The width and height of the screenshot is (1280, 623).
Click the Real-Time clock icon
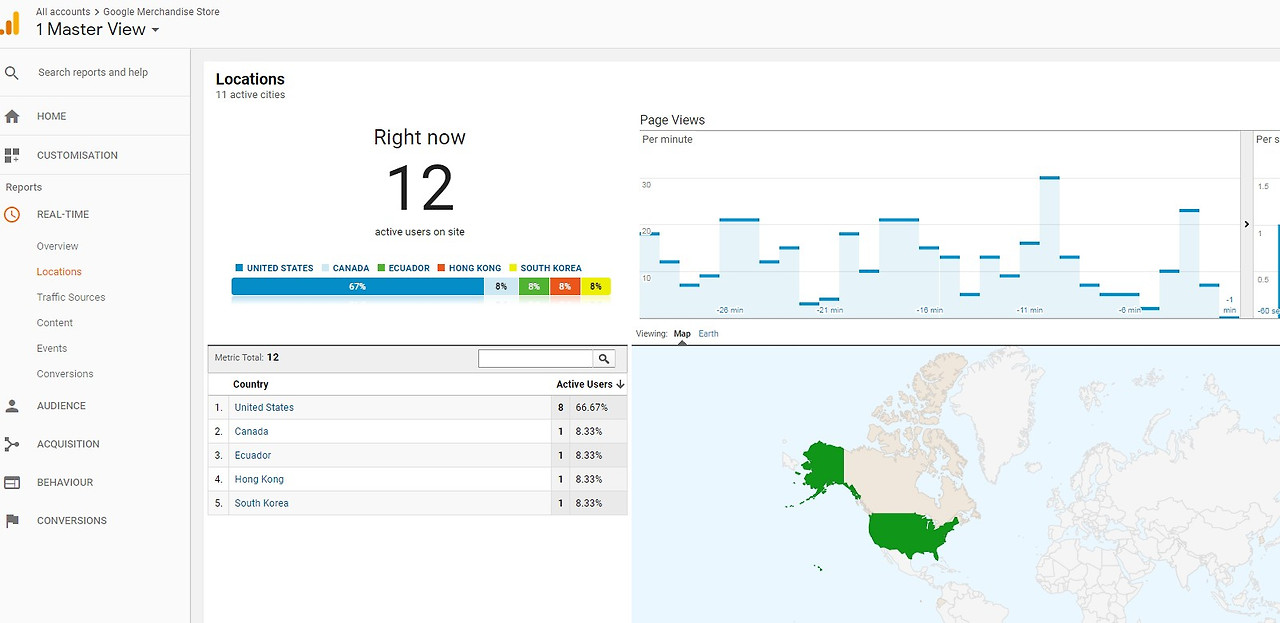tap(12, 214)
